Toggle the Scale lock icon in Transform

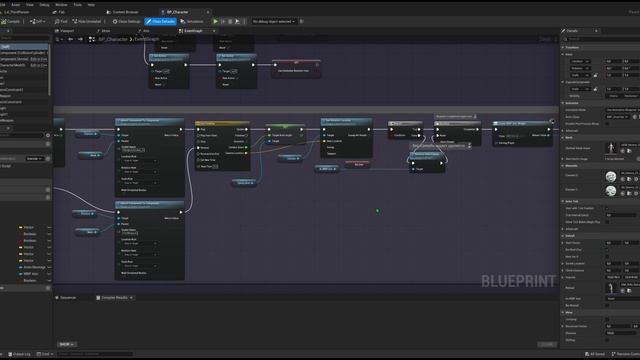(596, 75)
